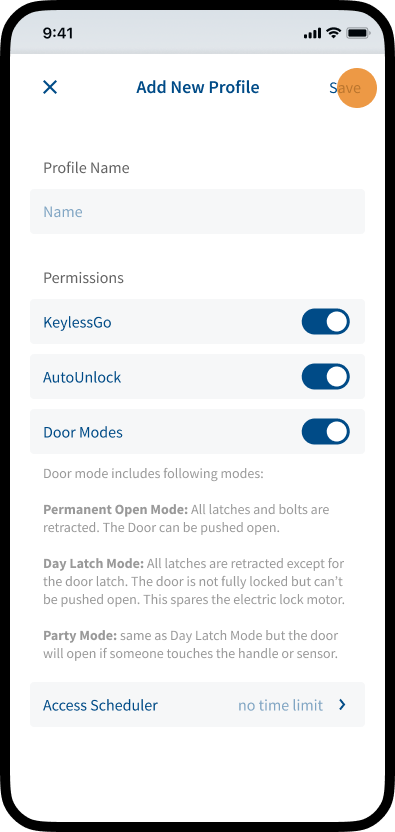The image size is (395, 832).
Task: Click the Party Mode description text
Action: (191, 645)
